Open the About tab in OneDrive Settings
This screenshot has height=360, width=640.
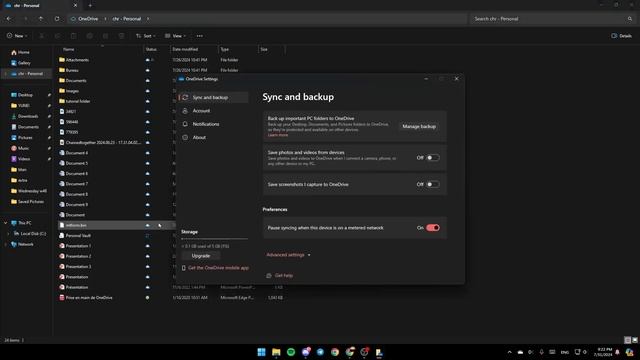click(x=213, y=138)
